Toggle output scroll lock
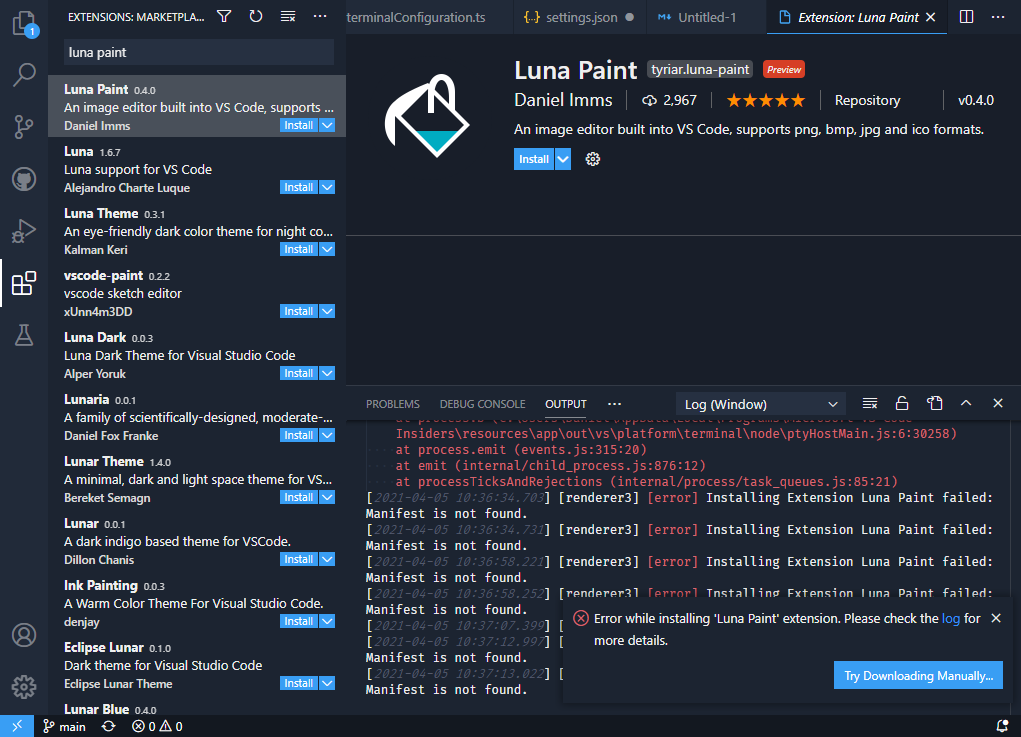The image size is (1021, 737). click(x=902, y=404)
